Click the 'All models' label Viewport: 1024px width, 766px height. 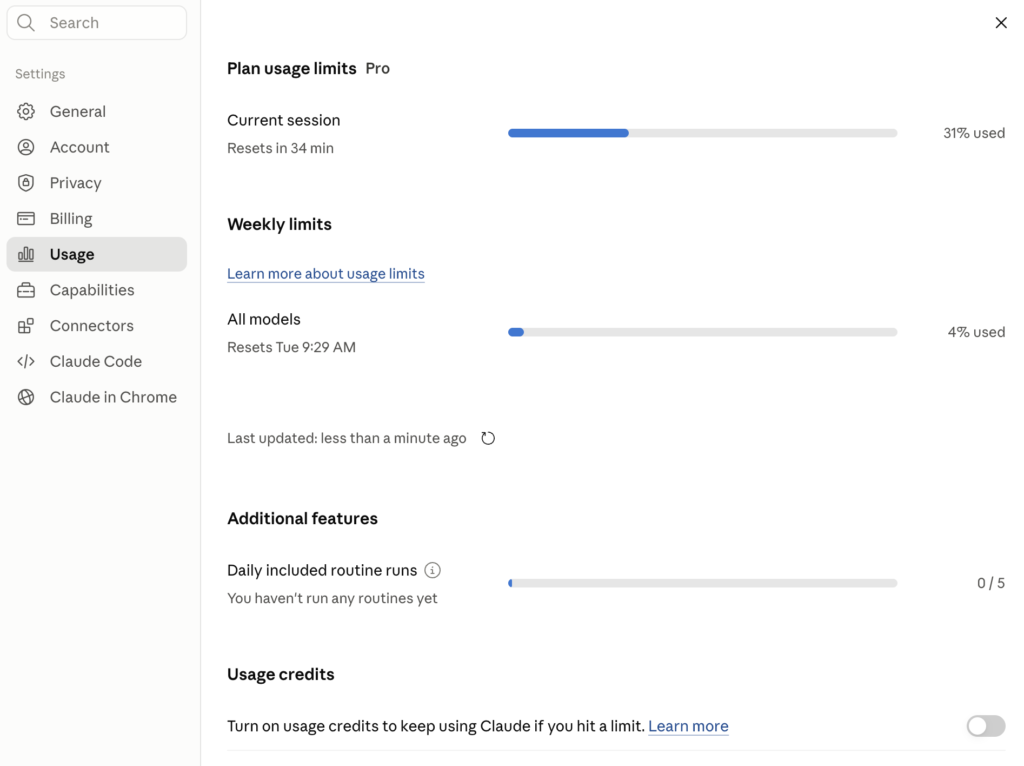click(264, 319)
